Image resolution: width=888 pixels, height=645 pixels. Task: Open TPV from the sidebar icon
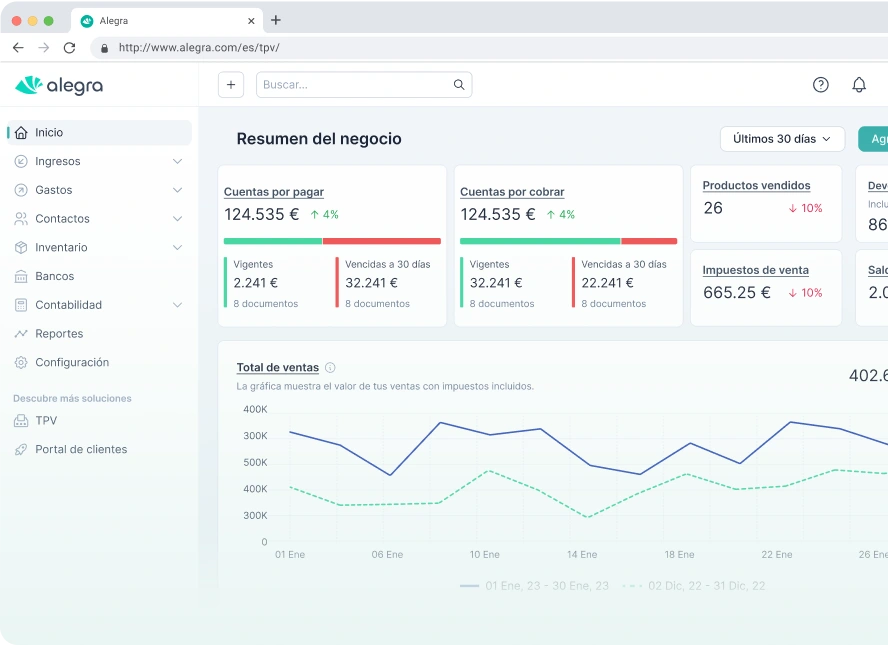point(22,420)
